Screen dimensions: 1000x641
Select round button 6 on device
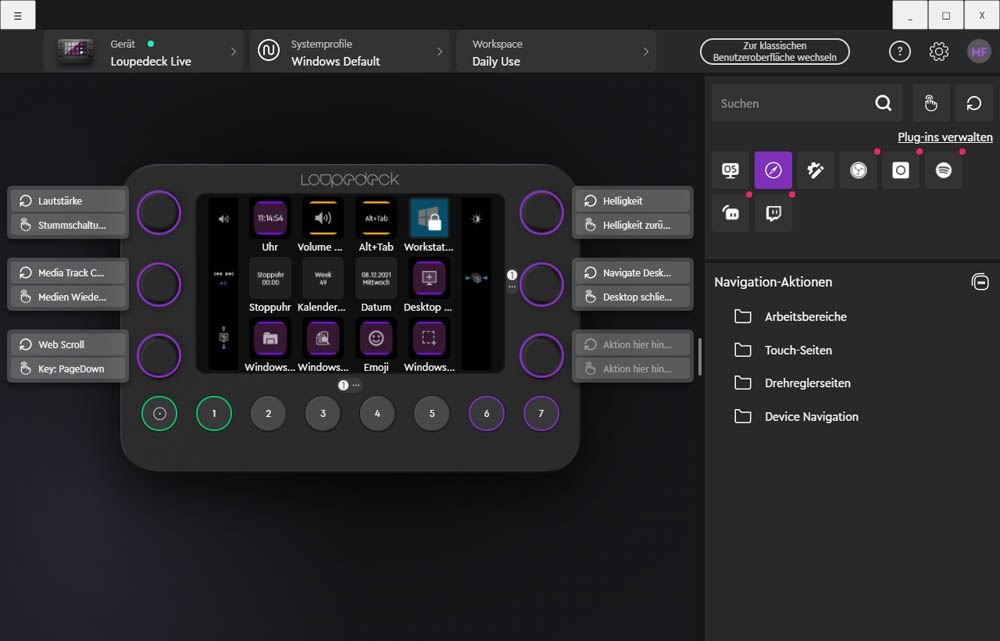(x=487, y=413)
